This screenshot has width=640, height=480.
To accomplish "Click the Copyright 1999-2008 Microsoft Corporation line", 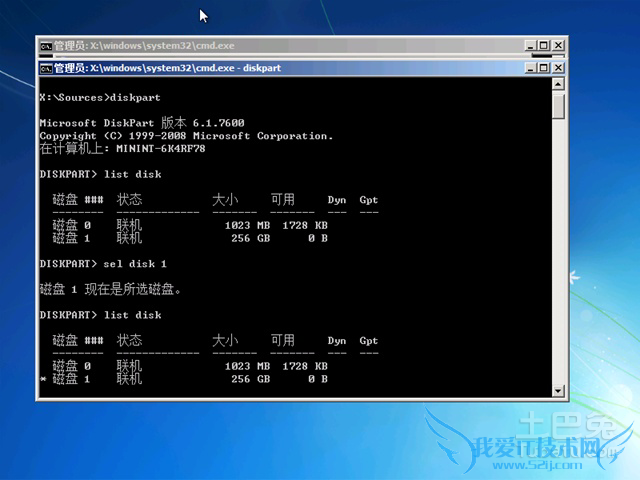I will [186, 136].
